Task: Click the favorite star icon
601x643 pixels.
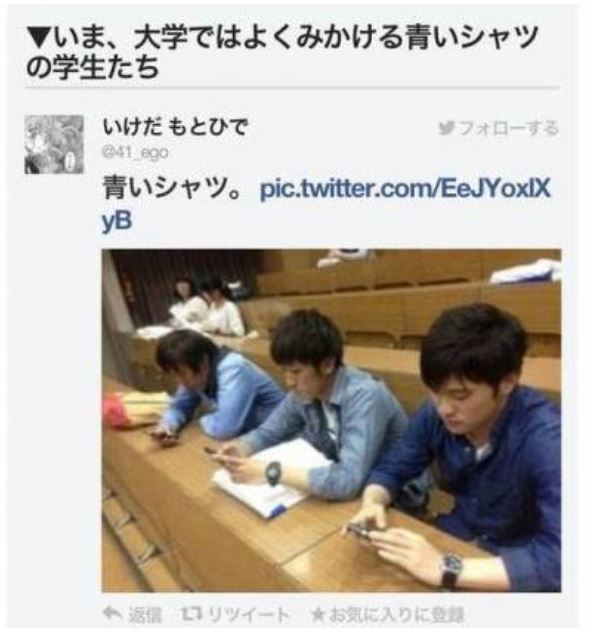Action: [x=318, y=614]
